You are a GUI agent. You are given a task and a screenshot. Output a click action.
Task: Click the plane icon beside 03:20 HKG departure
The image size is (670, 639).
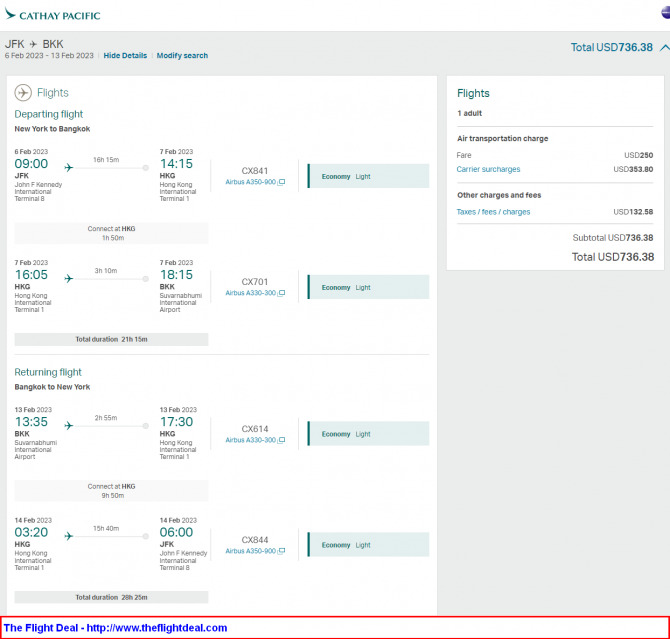pyautogui.click(x=69, y=536)
